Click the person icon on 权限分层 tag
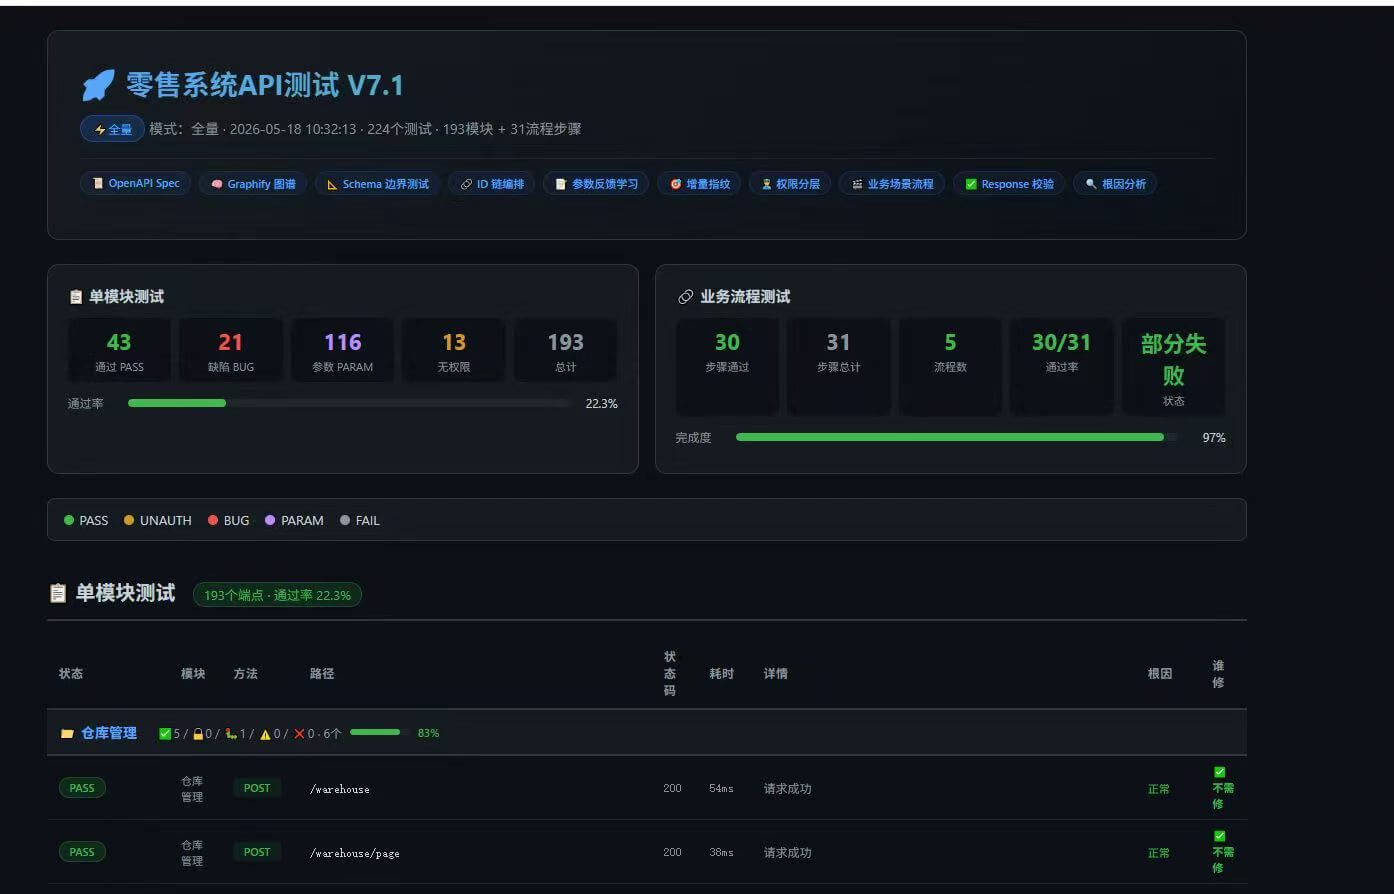The image size is (1394, 894). coord(767,184)
